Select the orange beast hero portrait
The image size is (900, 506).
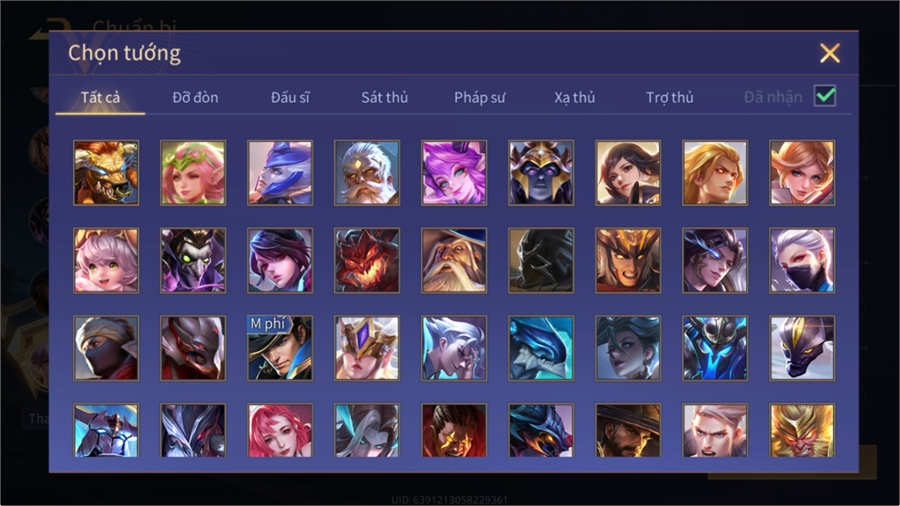pyautogui.click(x=106, y=173)
